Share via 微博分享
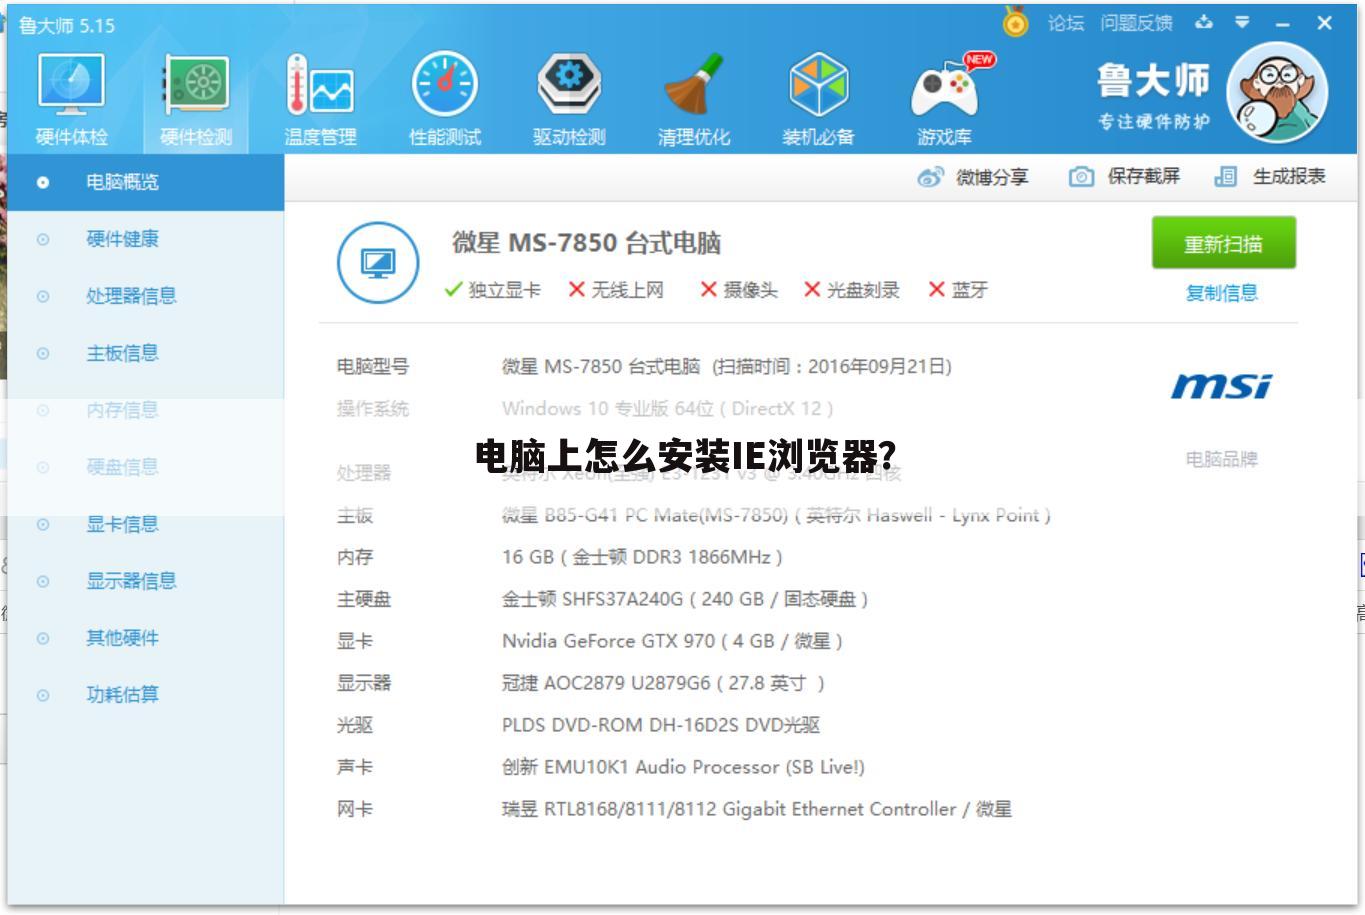The width and height of the screenshot is (1365, 915). tap(973, 177)
